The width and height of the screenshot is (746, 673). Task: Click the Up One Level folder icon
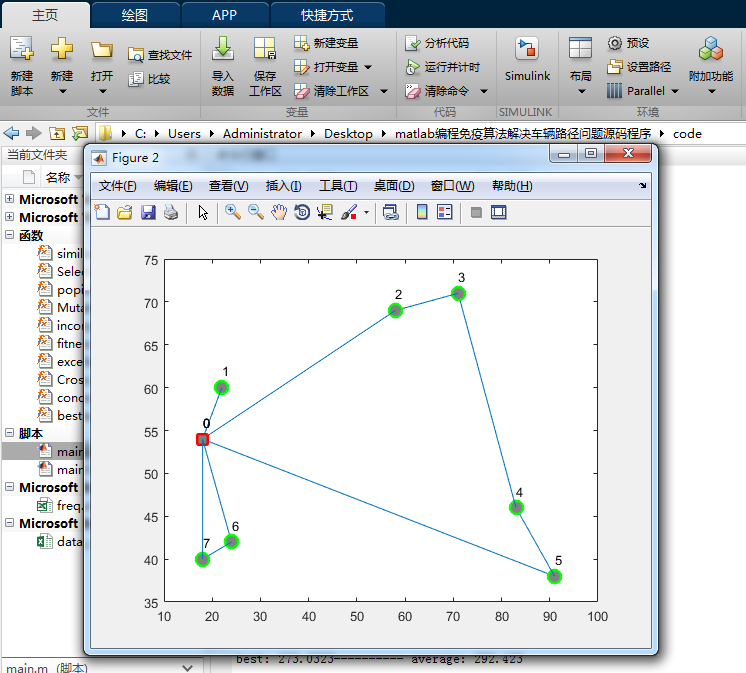[57, 134]
